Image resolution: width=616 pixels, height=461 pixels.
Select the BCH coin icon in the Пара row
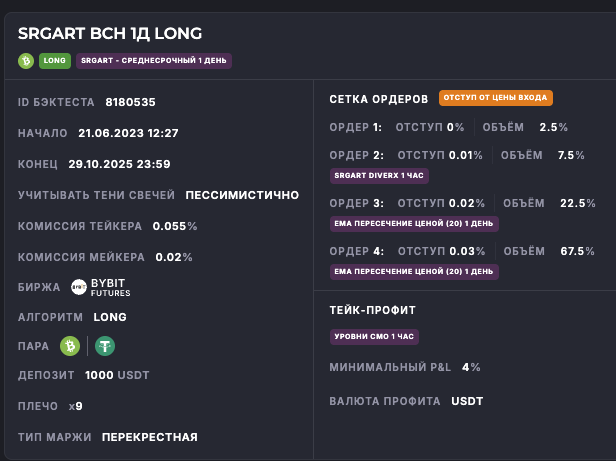[70, 346]
